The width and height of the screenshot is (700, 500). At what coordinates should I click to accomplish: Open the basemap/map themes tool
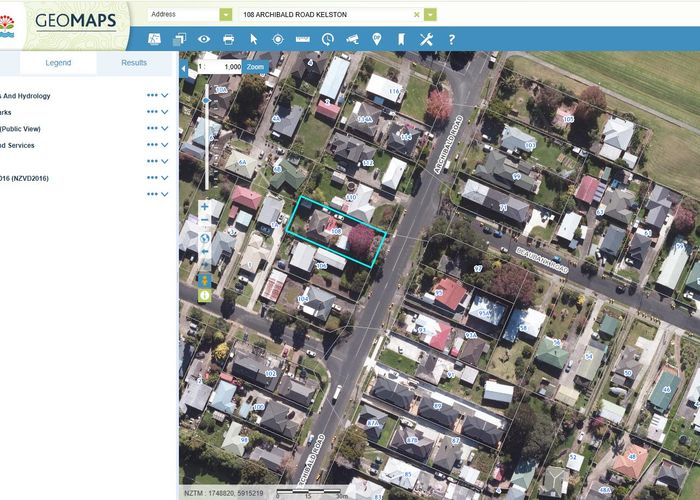tap(154, 39)
